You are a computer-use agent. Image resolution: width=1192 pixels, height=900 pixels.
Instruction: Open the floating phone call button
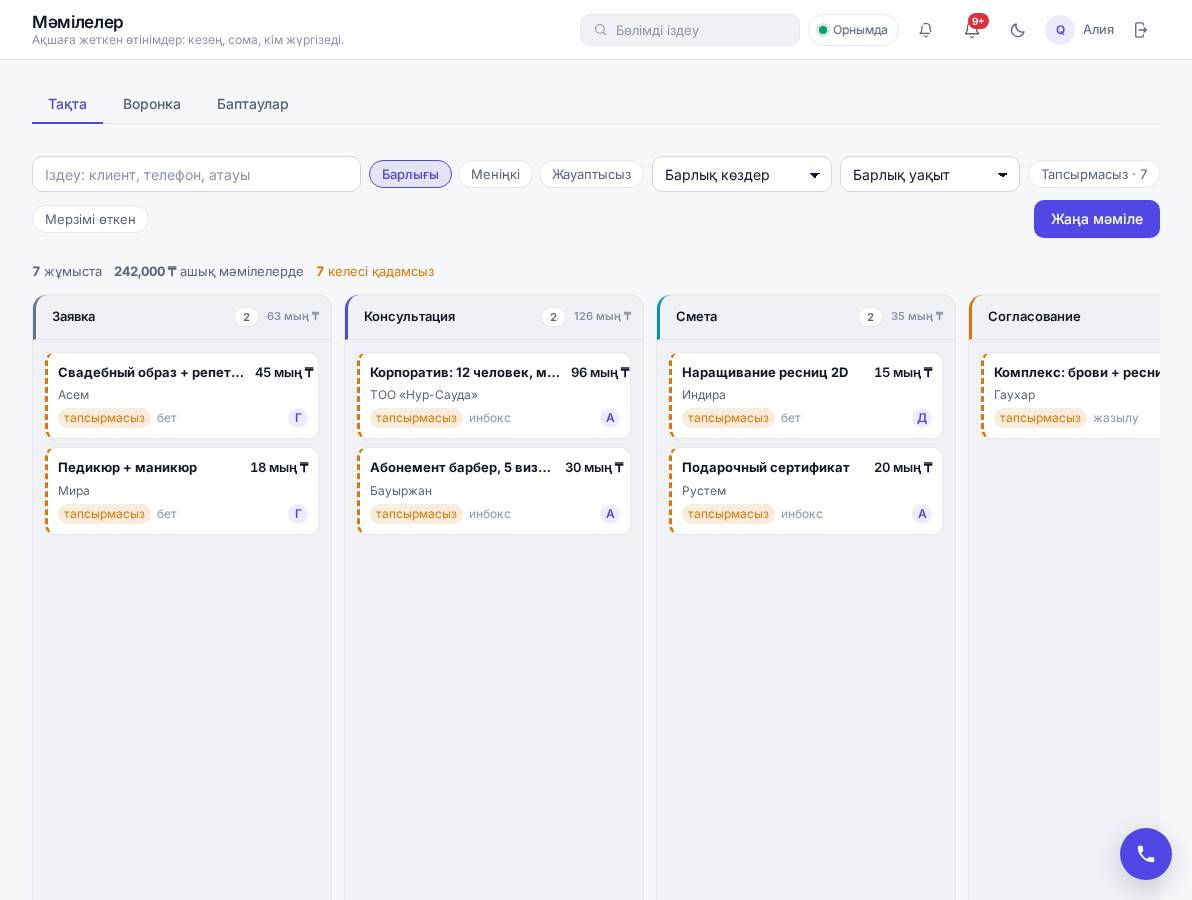(x=1146, y=854)
